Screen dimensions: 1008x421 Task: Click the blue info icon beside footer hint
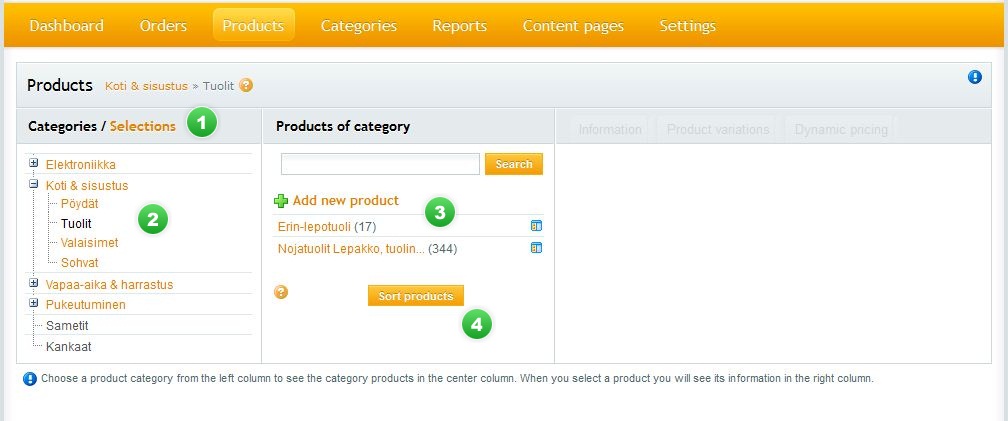(x=30, y=379)
